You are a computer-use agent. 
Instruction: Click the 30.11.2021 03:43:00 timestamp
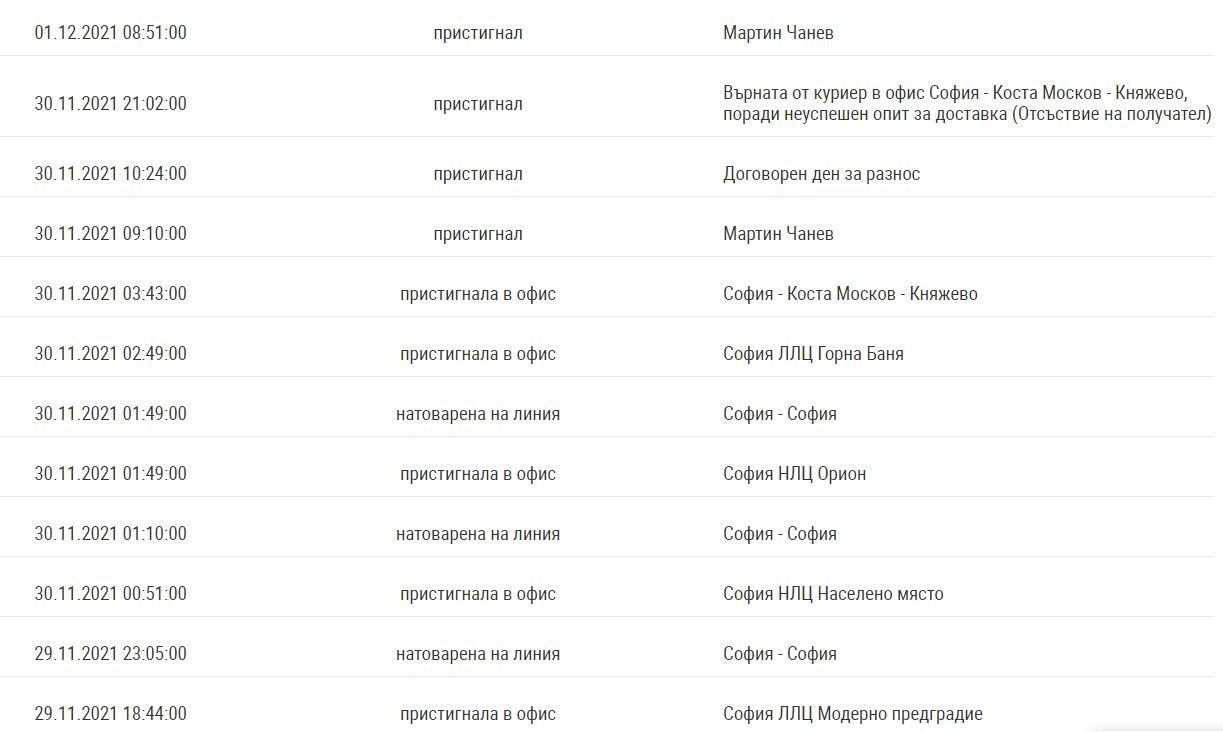110,294
